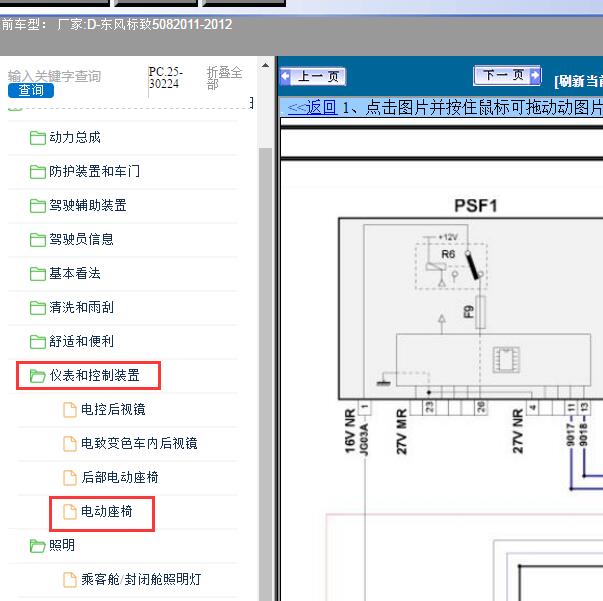This screenshot has height=601, width=603.
Task: Click the ground symbol in PSF1 box
Action: click(383, 383)
